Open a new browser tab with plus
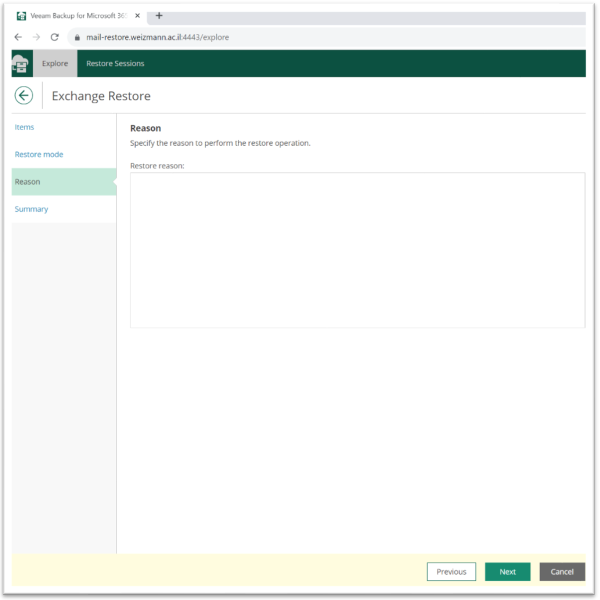Viewport: 600px width, 600px height. point(159,16)
